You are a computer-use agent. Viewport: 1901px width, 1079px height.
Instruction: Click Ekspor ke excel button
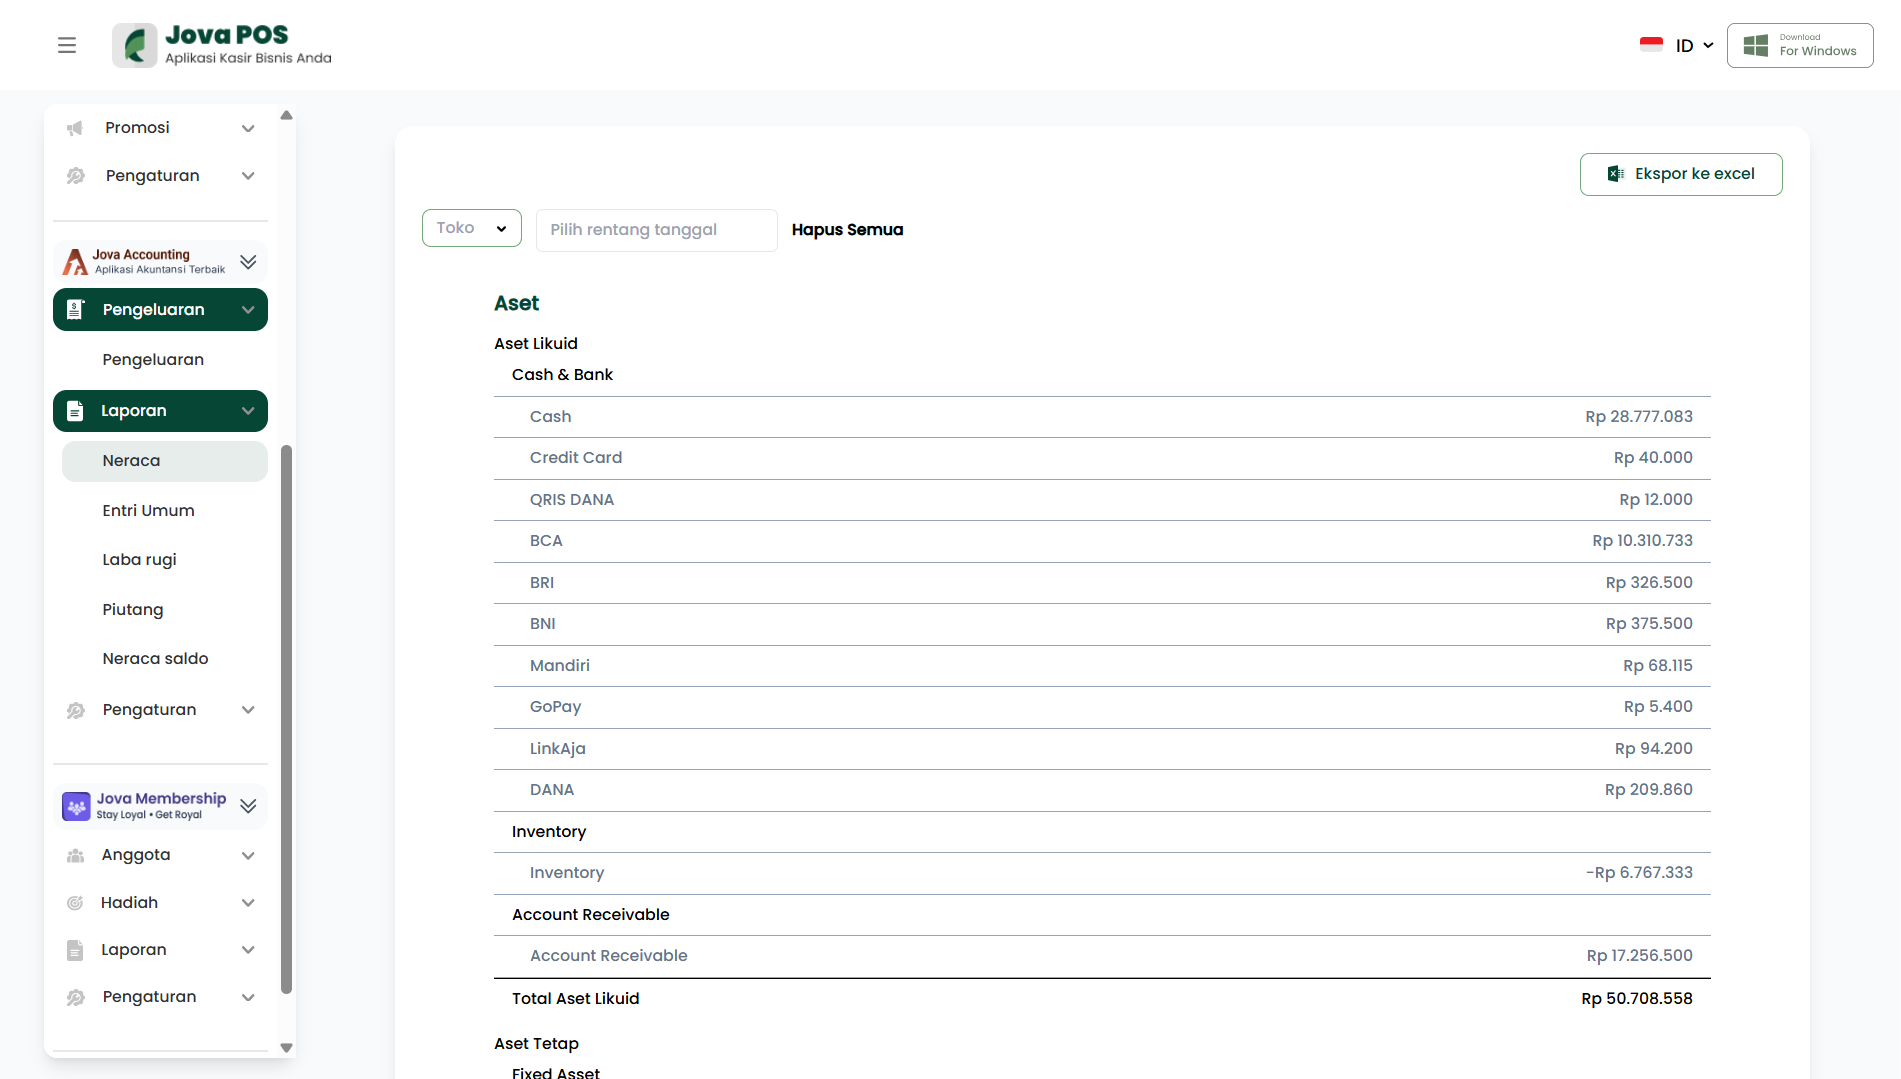(x=1680, y=174)
